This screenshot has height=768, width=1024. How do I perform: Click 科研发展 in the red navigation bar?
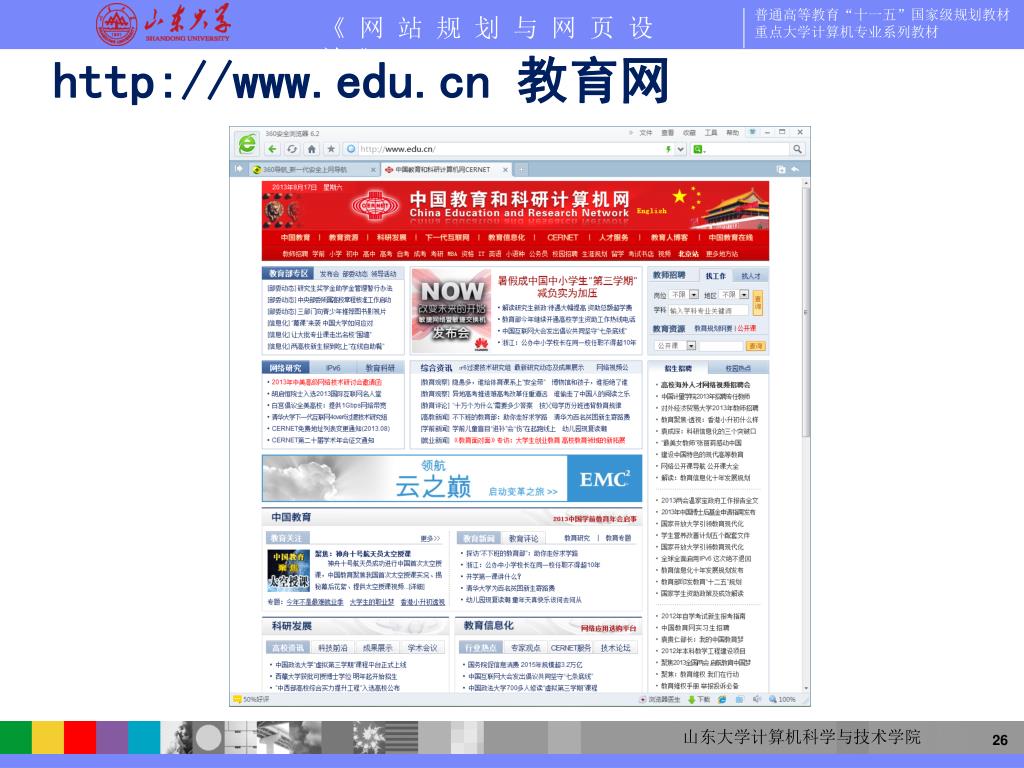(x=392, y=238)
